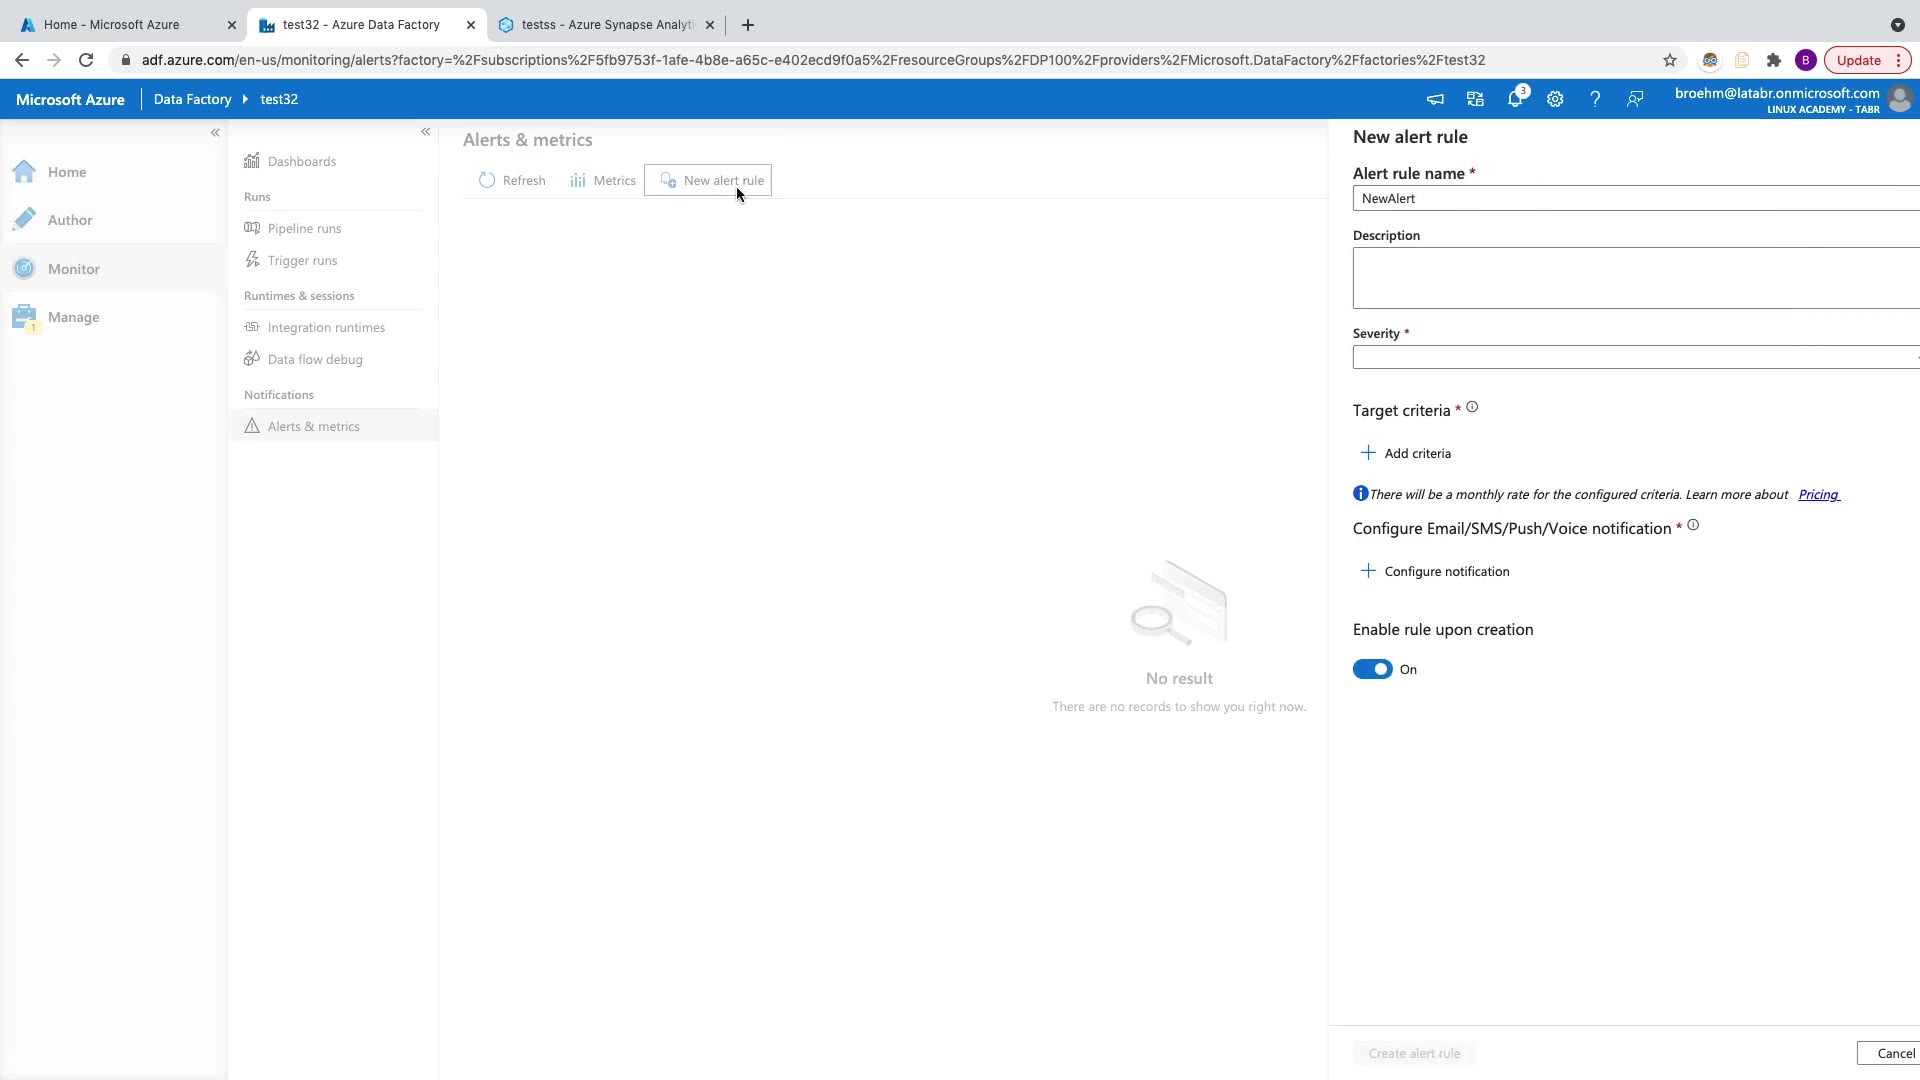Open the Severity dropdown
The image size is (1920, 1080).
(1635, 358)
